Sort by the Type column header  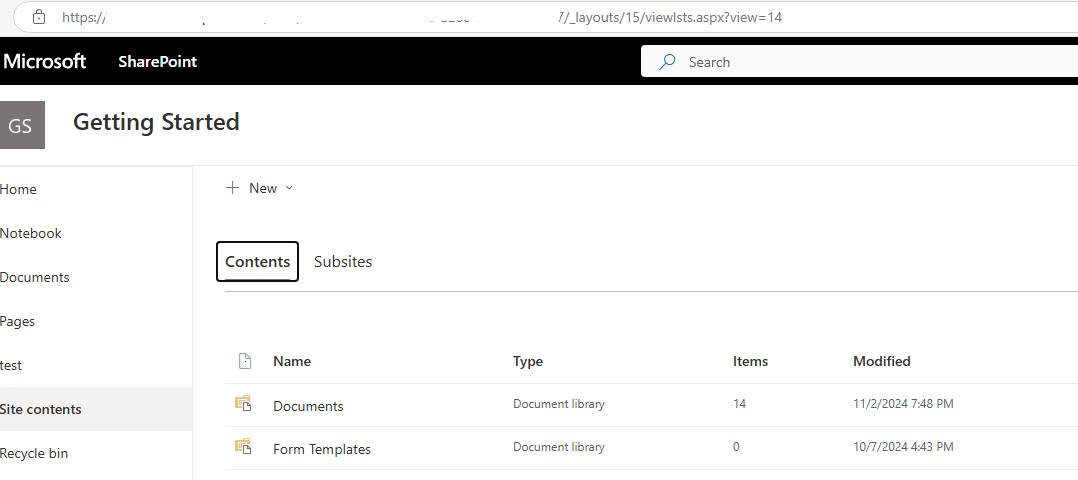[527, 361]
